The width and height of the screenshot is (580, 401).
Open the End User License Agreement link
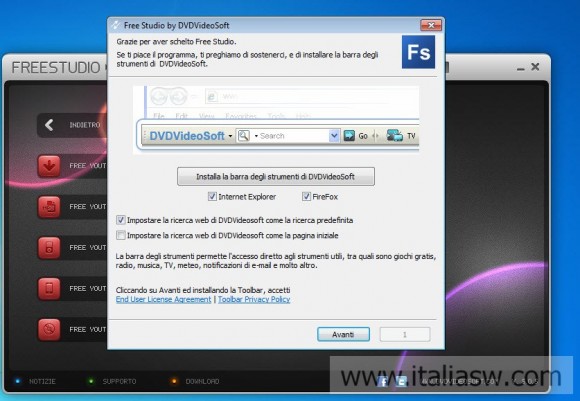tap(163, 299)
